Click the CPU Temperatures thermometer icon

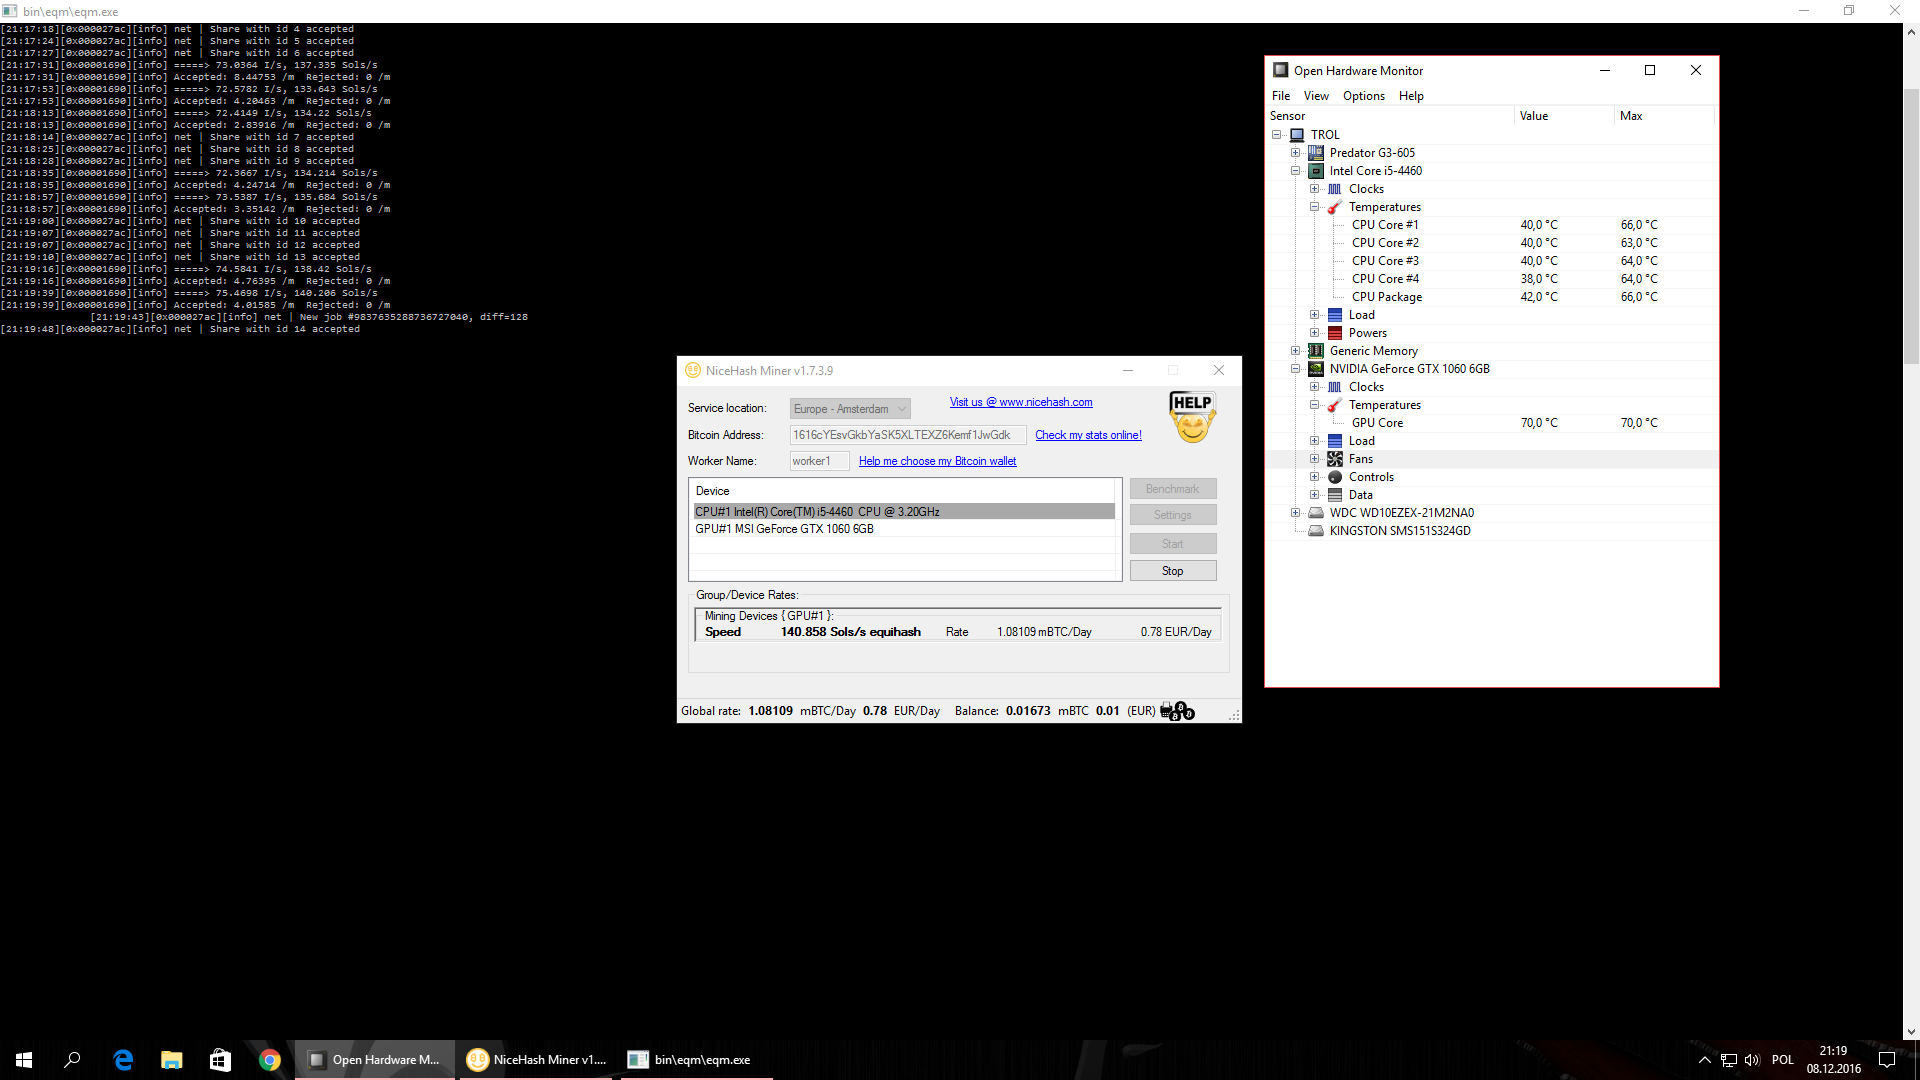tap(1335, 207)
